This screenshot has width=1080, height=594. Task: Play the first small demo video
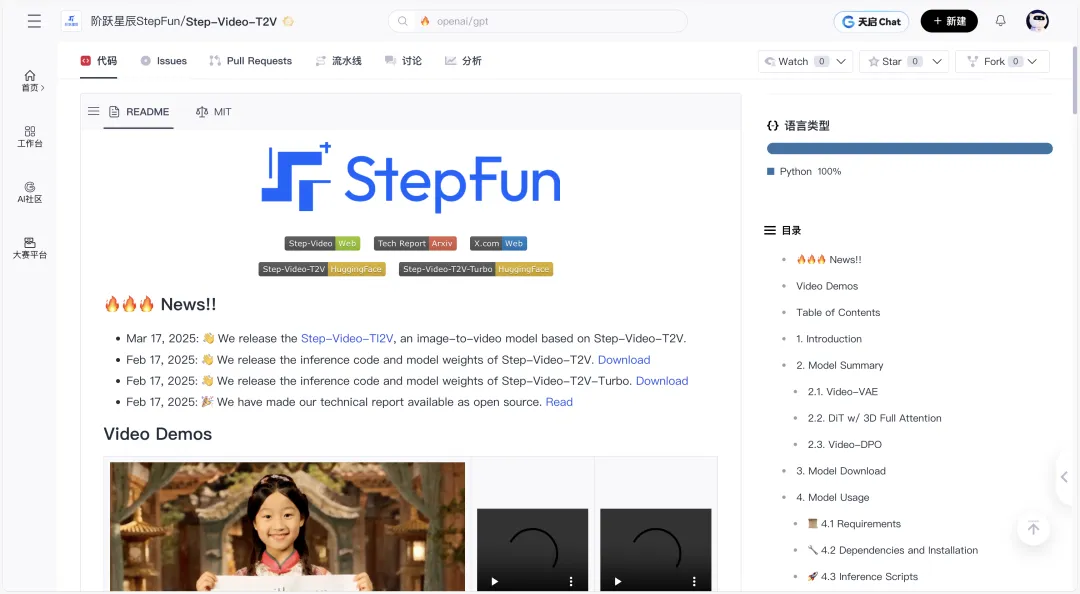point(495,581)
